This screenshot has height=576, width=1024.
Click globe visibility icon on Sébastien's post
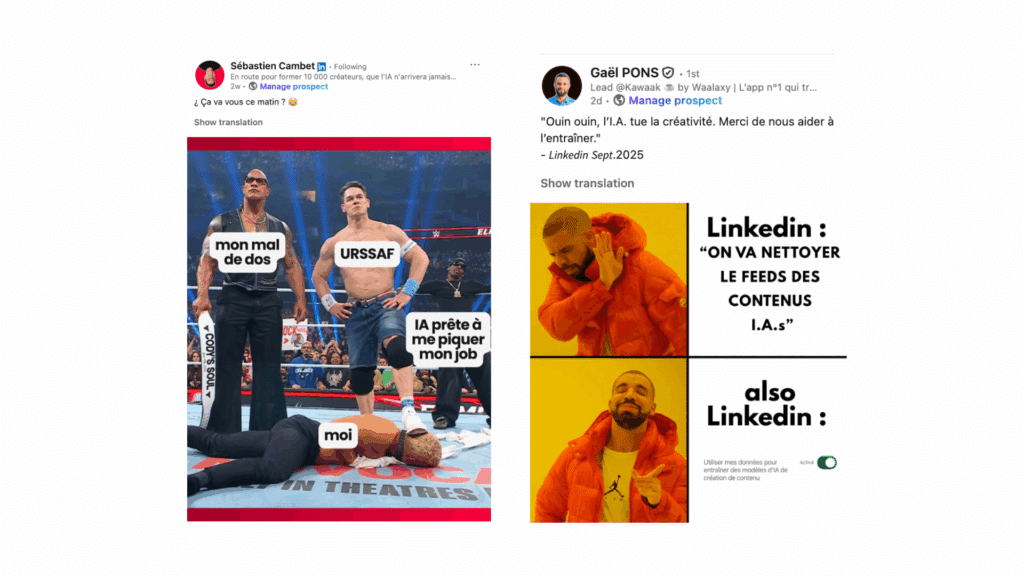pyautogui.click(x=253, y=86)
